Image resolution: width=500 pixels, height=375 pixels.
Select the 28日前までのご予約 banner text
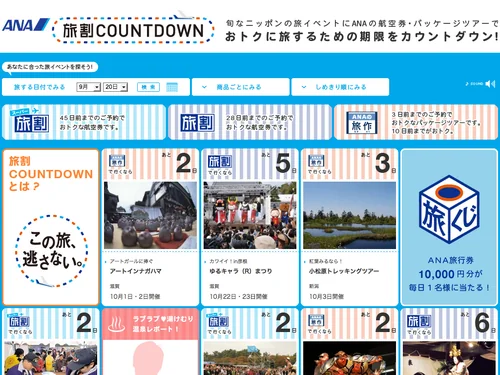[x=259, y=122]
